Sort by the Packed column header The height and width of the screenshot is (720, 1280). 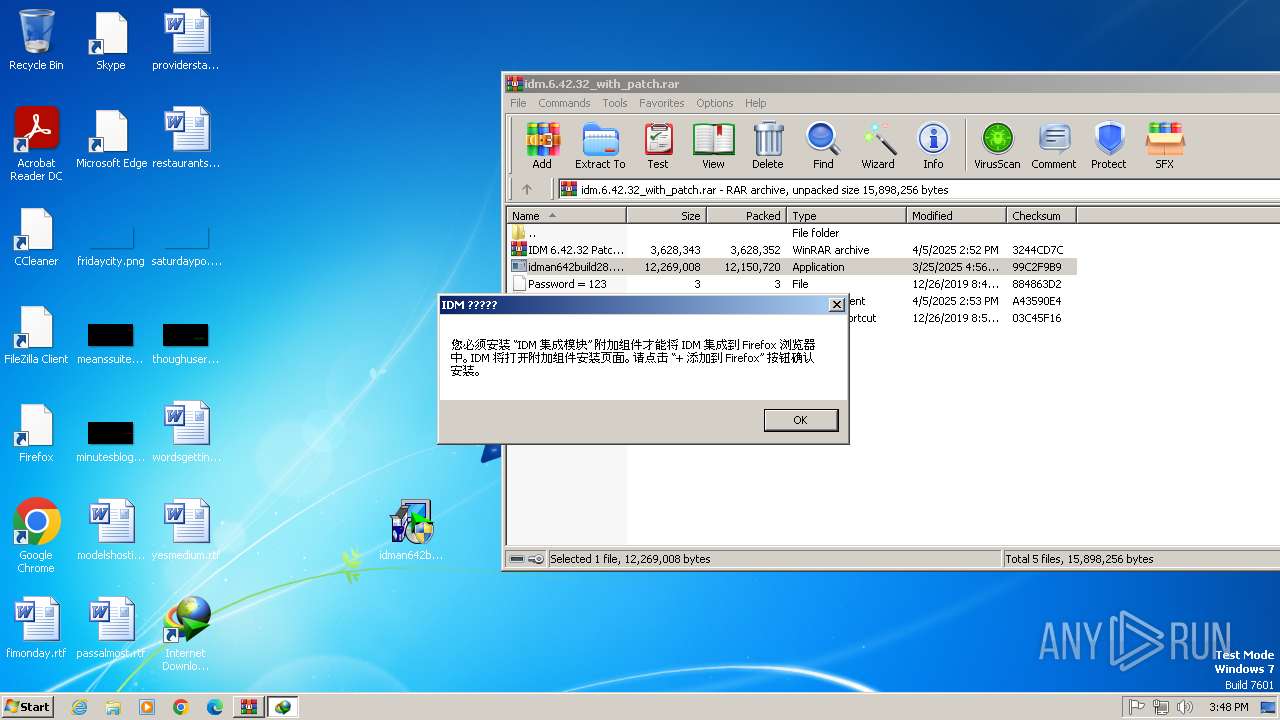click(746, 216)
